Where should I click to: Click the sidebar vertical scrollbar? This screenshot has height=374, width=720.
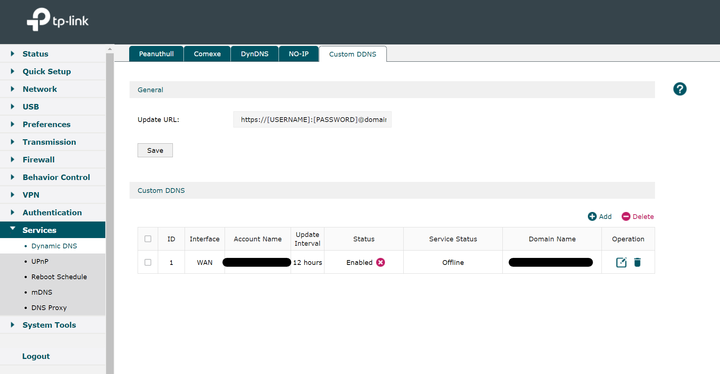110,213
